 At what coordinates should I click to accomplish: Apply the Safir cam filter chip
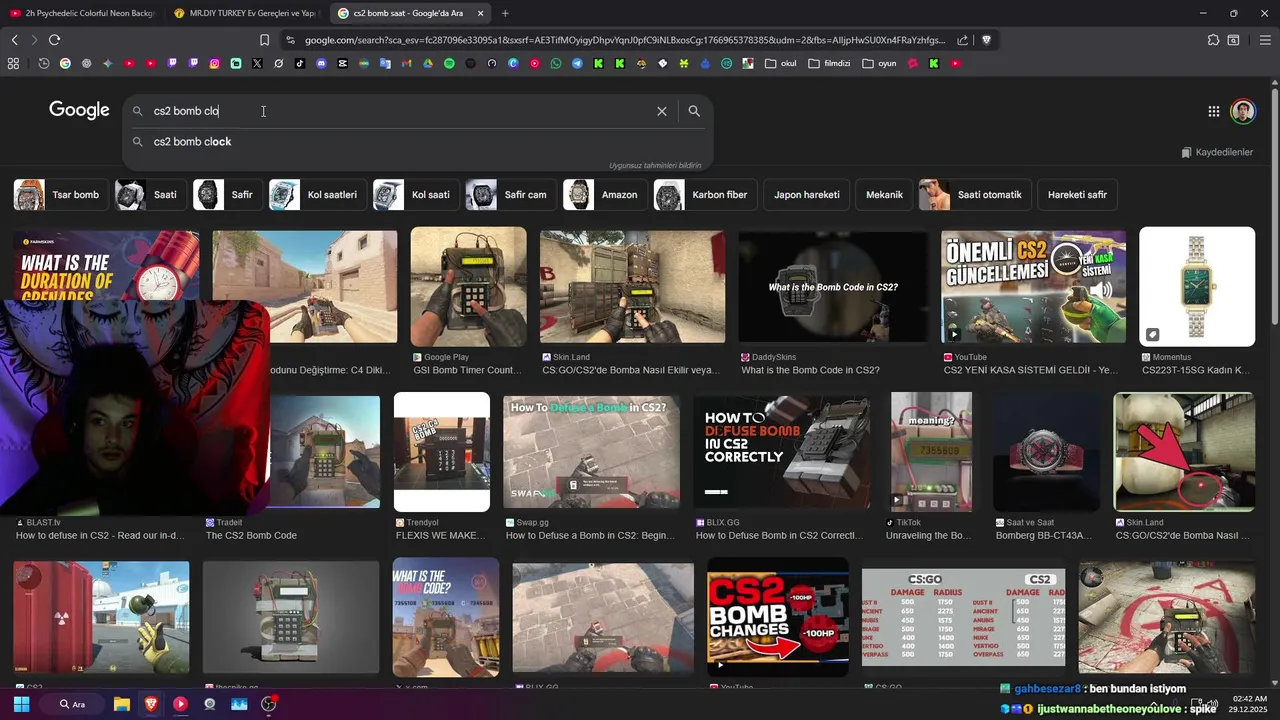[x=510, y=195]
